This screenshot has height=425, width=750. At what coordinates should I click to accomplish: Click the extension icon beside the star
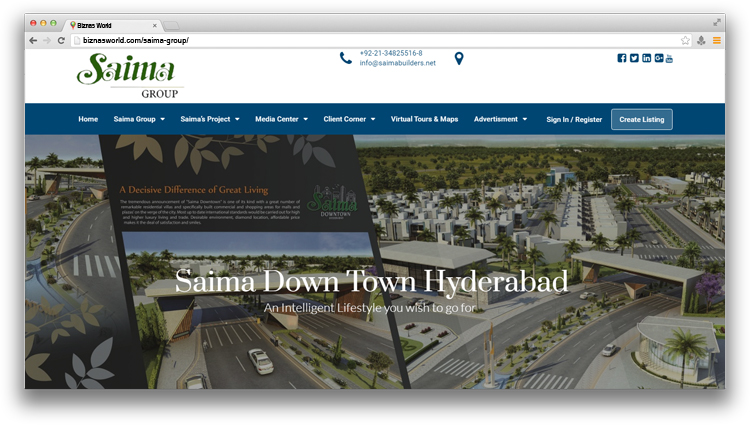click(701, 41)
